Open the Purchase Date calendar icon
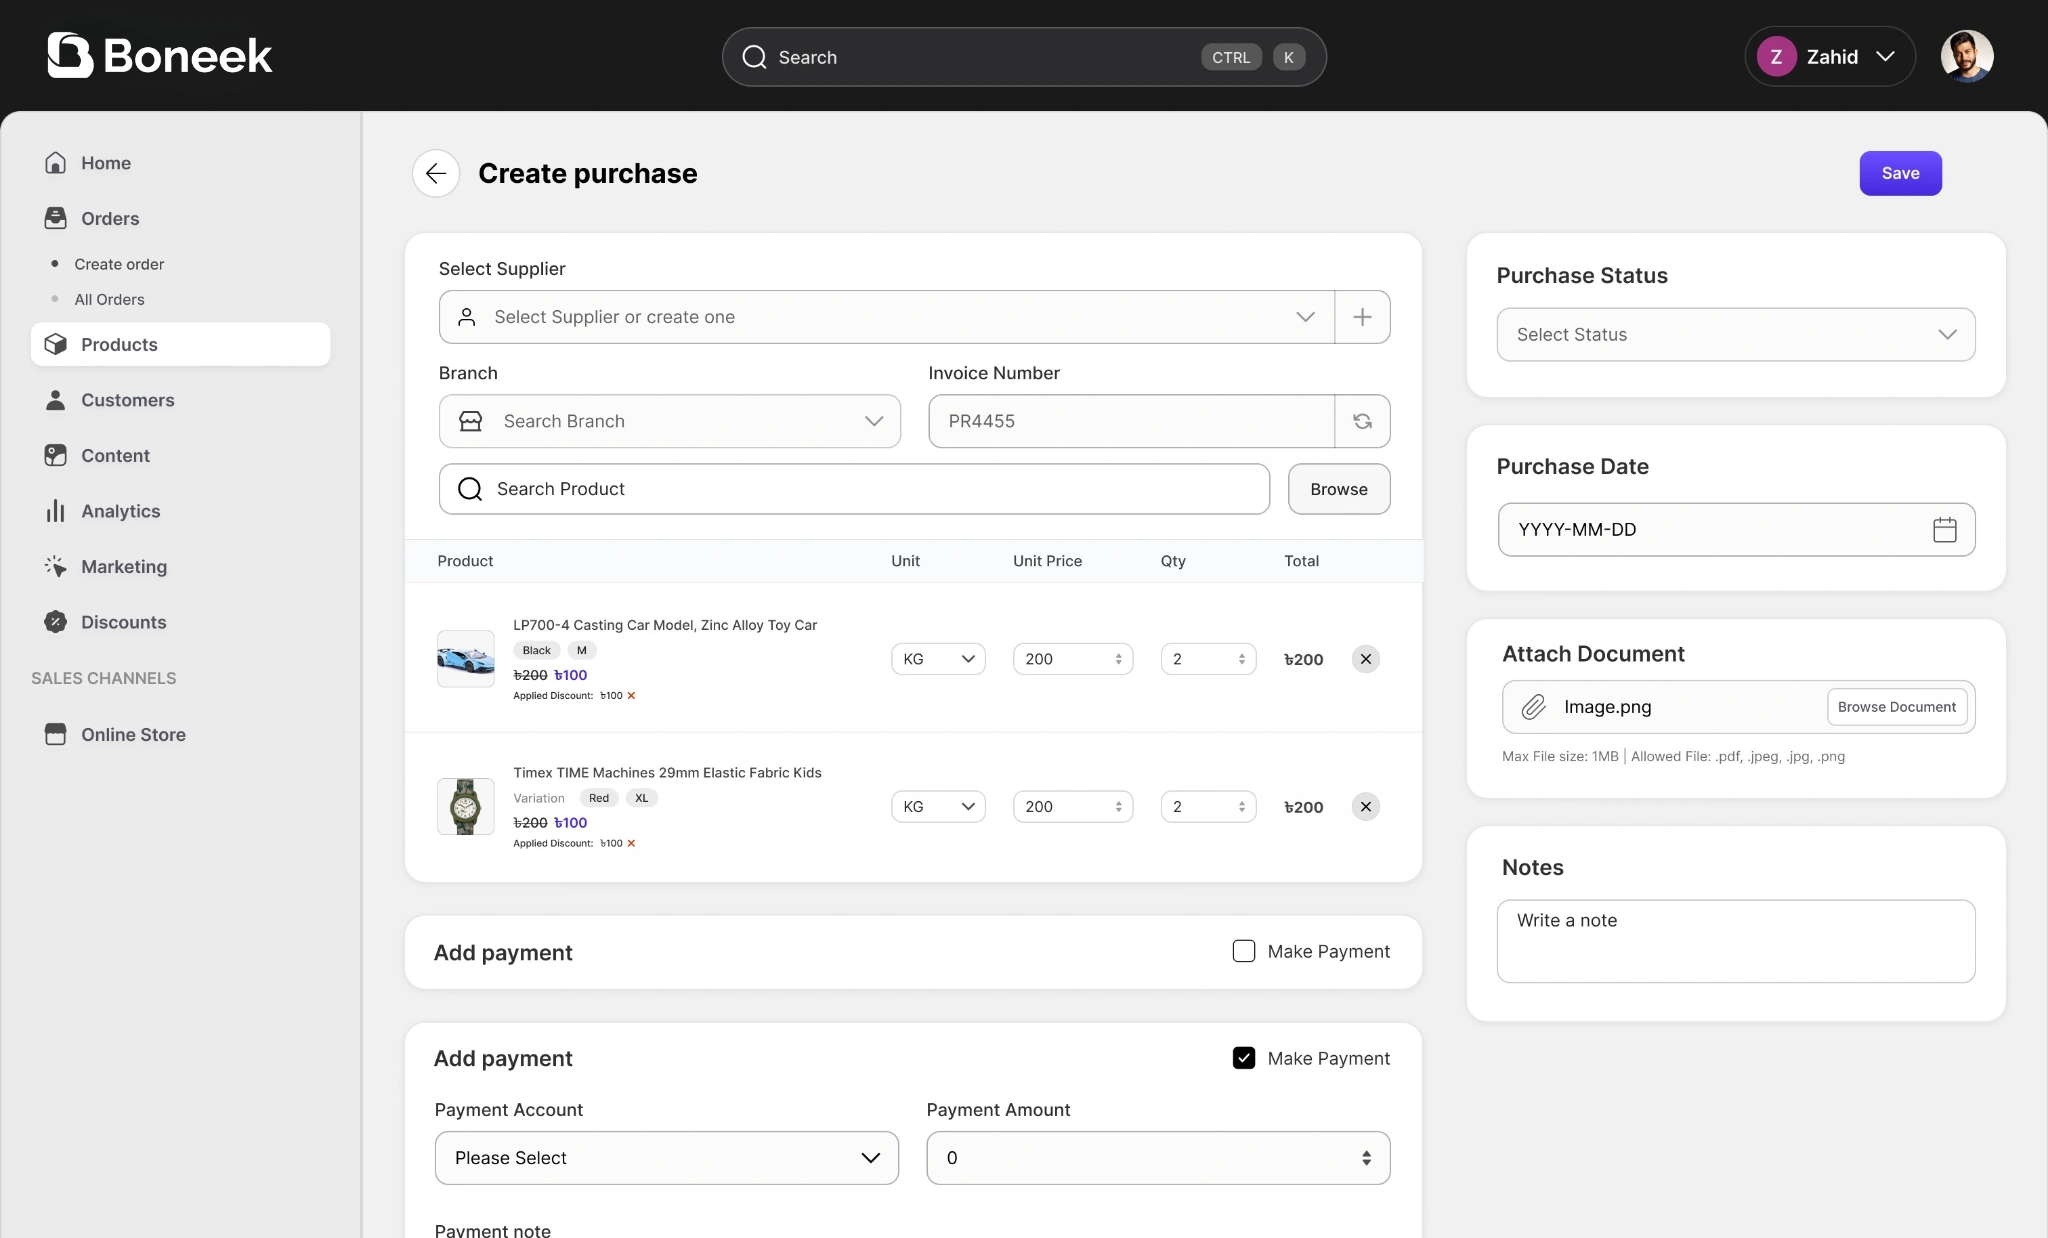The height and width of the screenshot is (1238, 2048). click(x=1944, y=530)
